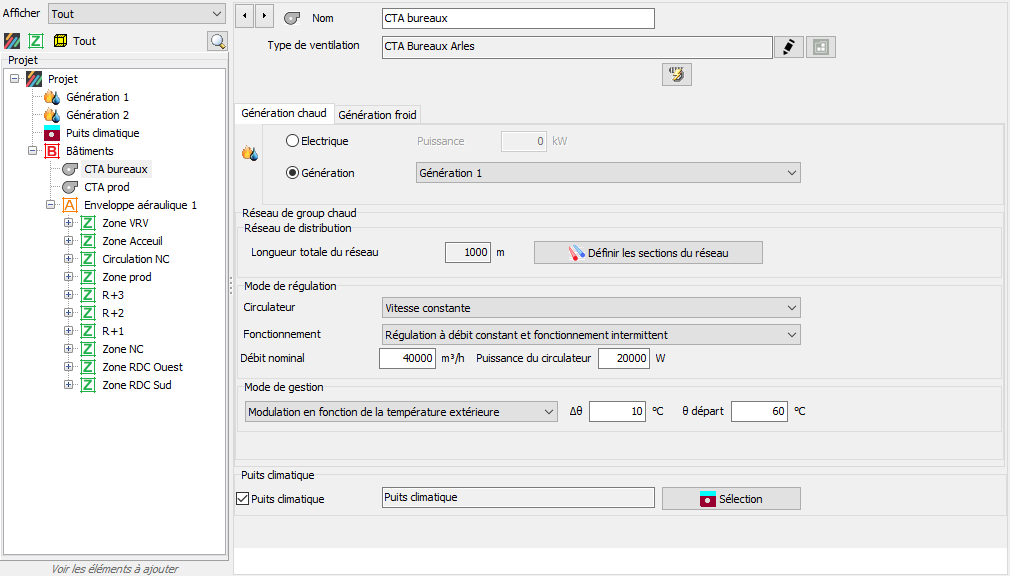Click the red B Bâtiments icon
The height and width of the screenshot is (576, 1010).
(52, 151)
